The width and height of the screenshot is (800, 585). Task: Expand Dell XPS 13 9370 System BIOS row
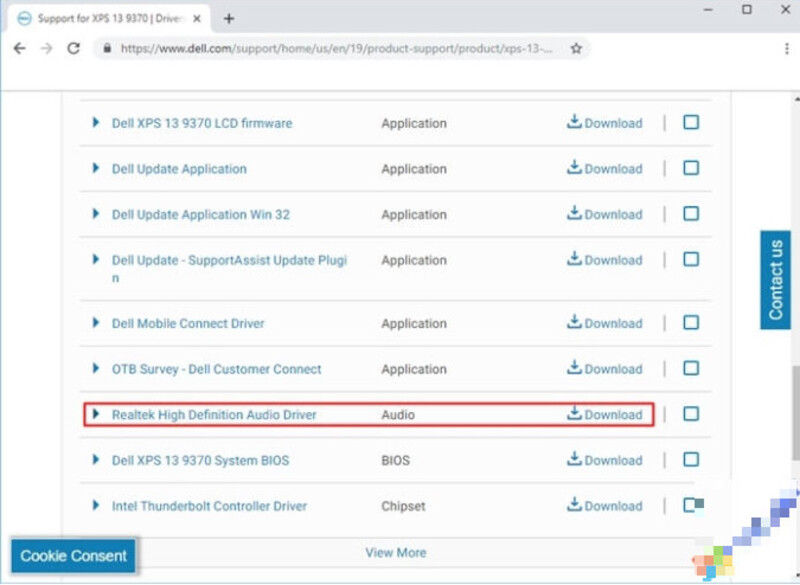click(x=95, y=460)
